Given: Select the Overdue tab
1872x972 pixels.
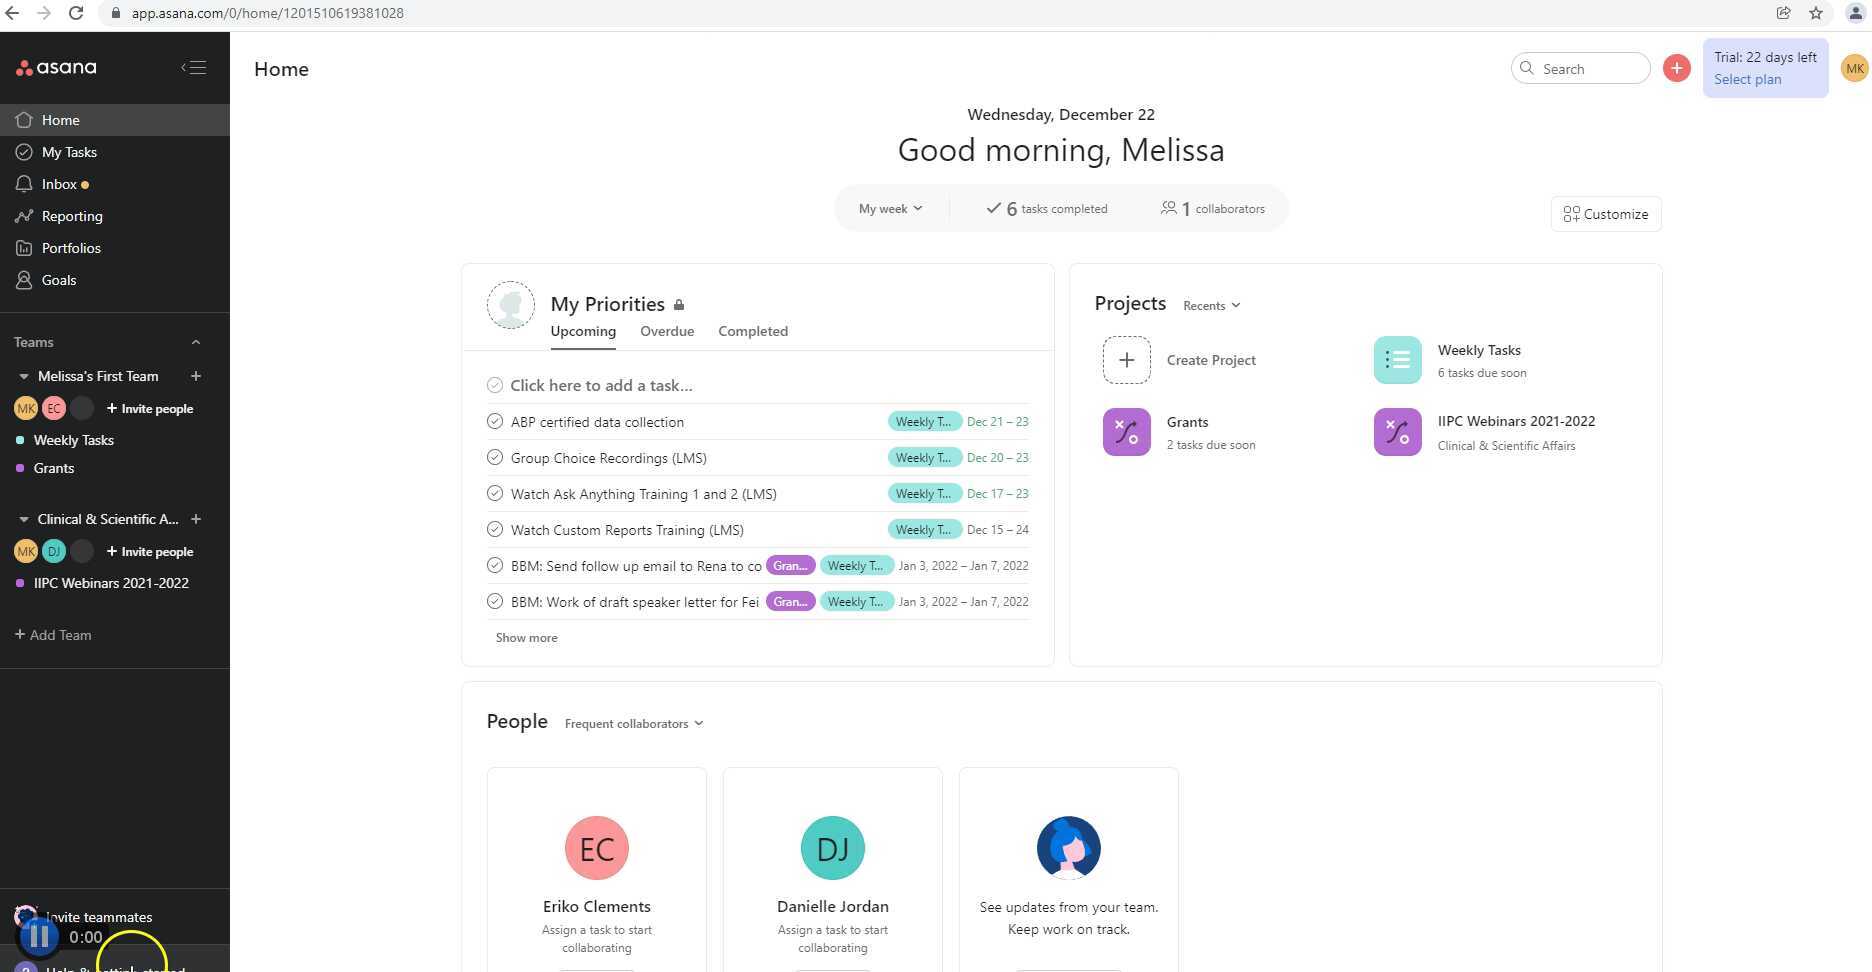Looking at the screenshot, I should tap(667, 331).
